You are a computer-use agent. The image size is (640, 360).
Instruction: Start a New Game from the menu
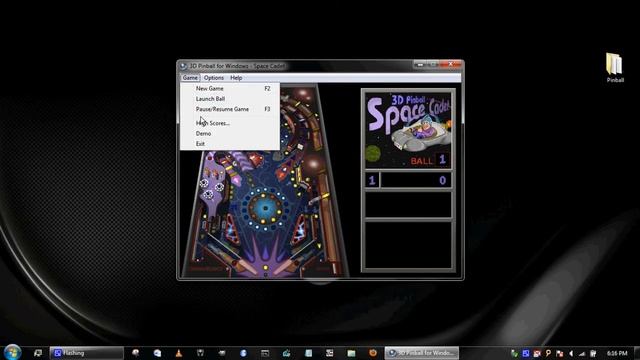(x=230, y=88)
